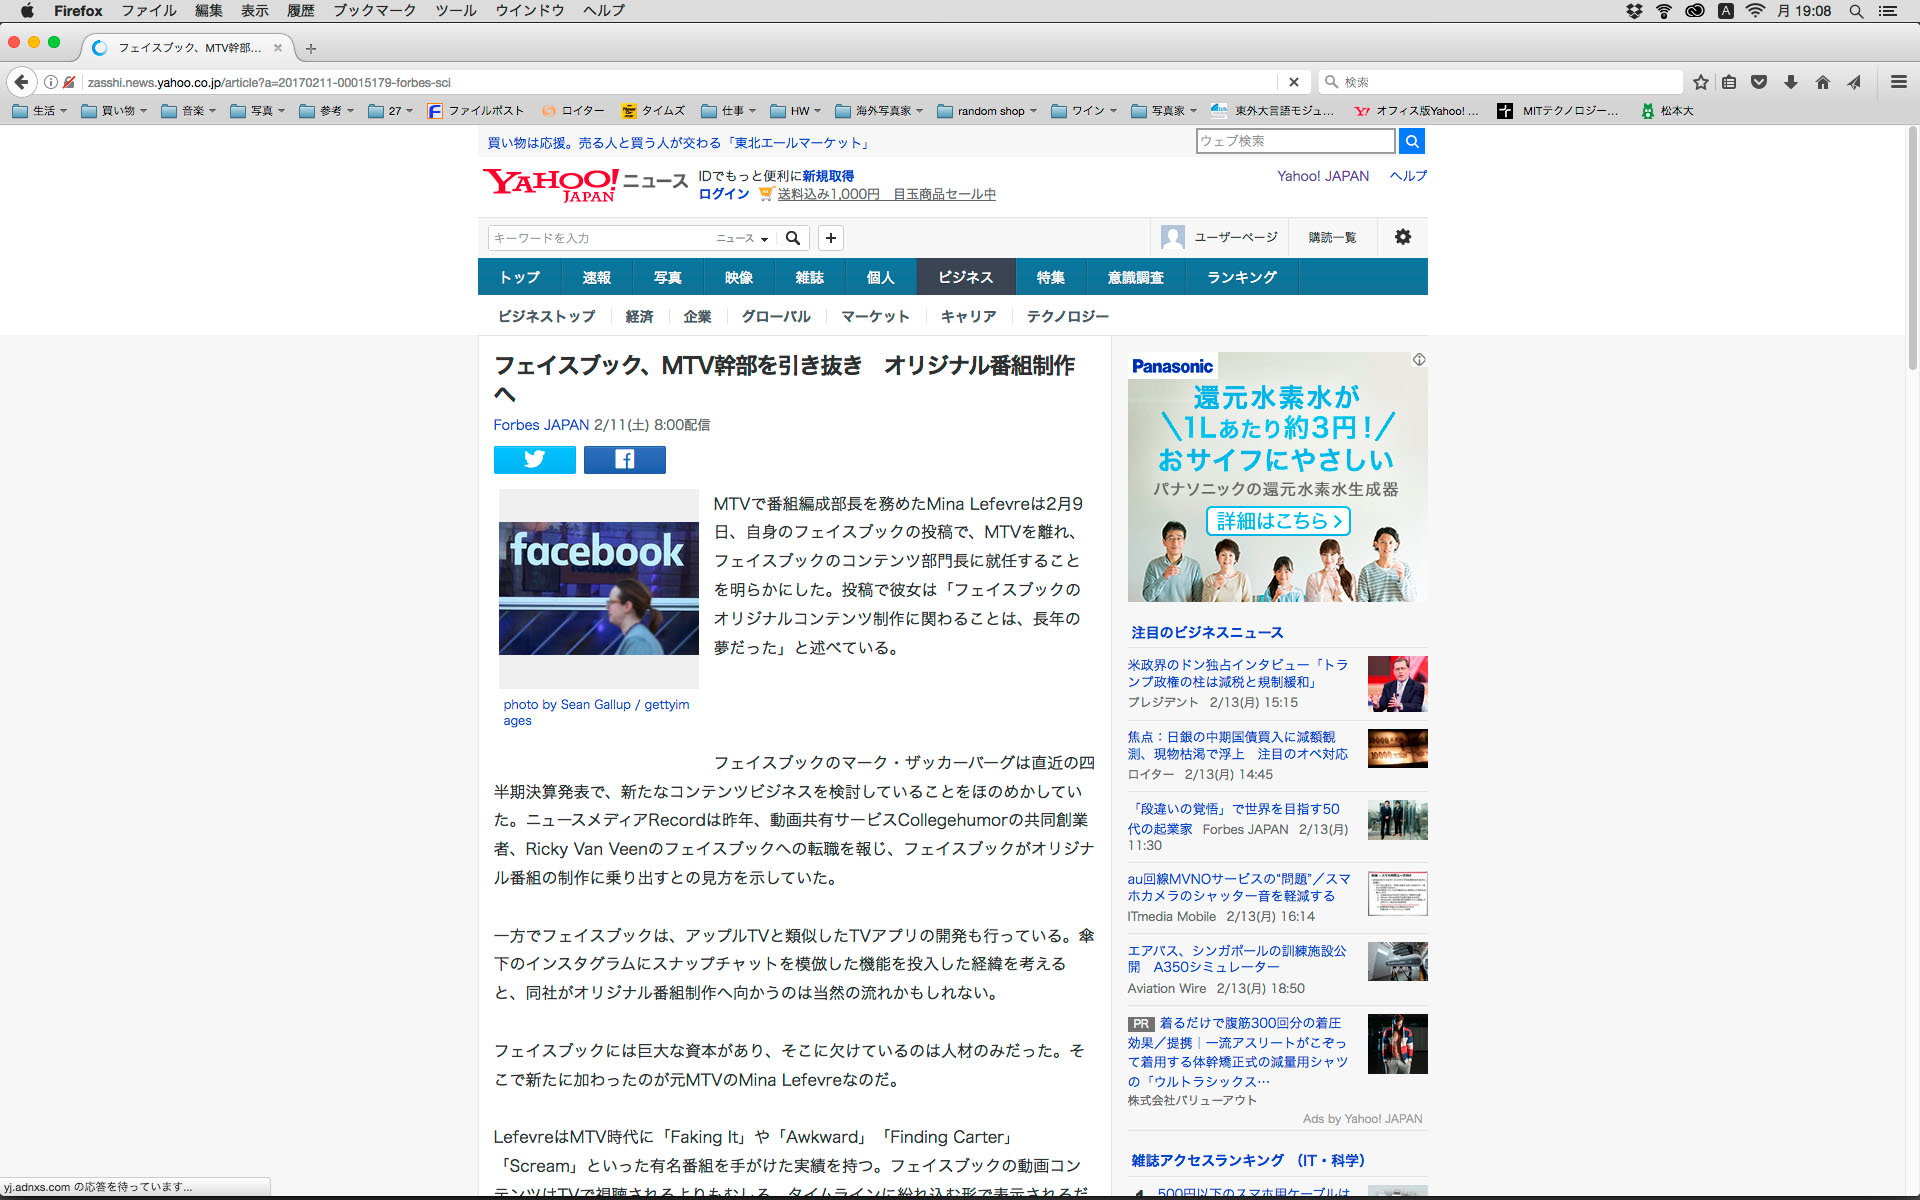Select the ランキング navigation tab
Viewport: 1920px width, 1200px height.
(1241, 277)
